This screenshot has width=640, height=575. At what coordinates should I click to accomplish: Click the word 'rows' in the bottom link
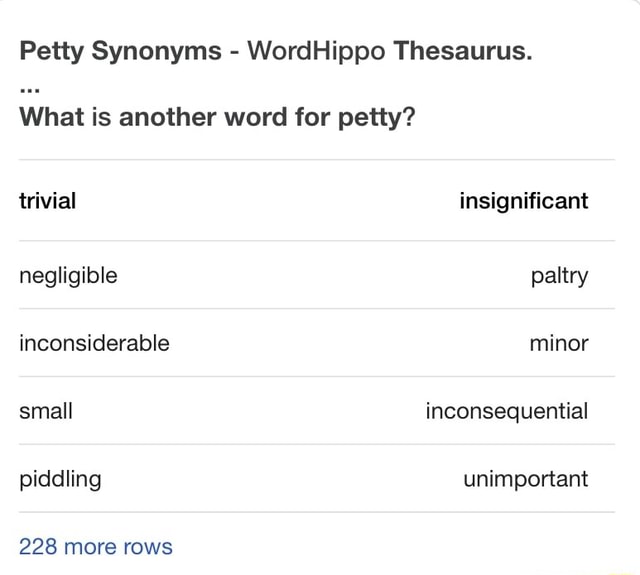tap(148, 546)
